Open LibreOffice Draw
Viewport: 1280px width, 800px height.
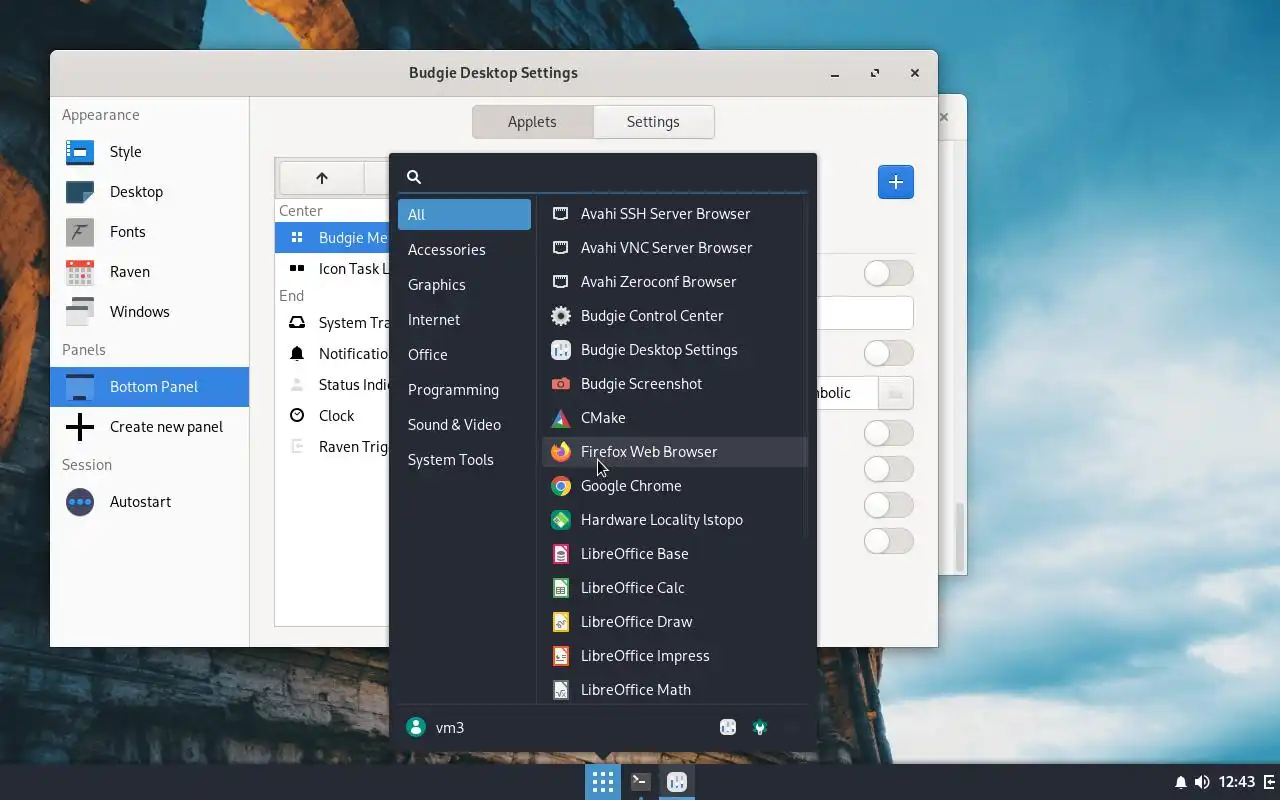pyautogui.click(x=674, y=622)
